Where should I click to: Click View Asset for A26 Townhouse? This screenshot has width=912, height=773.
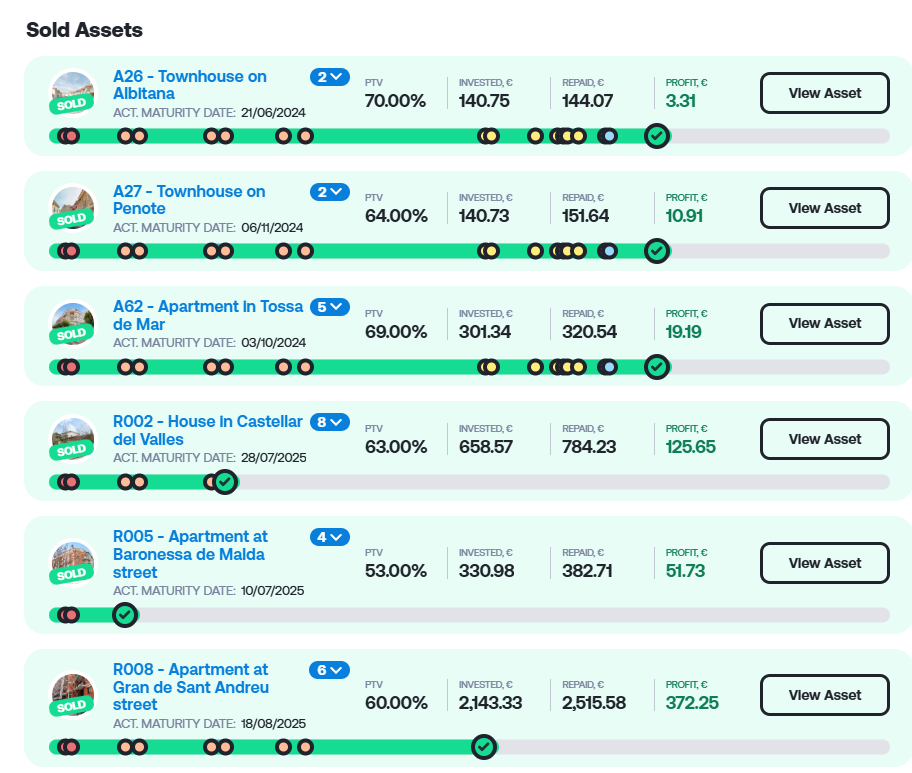[824, 93]
